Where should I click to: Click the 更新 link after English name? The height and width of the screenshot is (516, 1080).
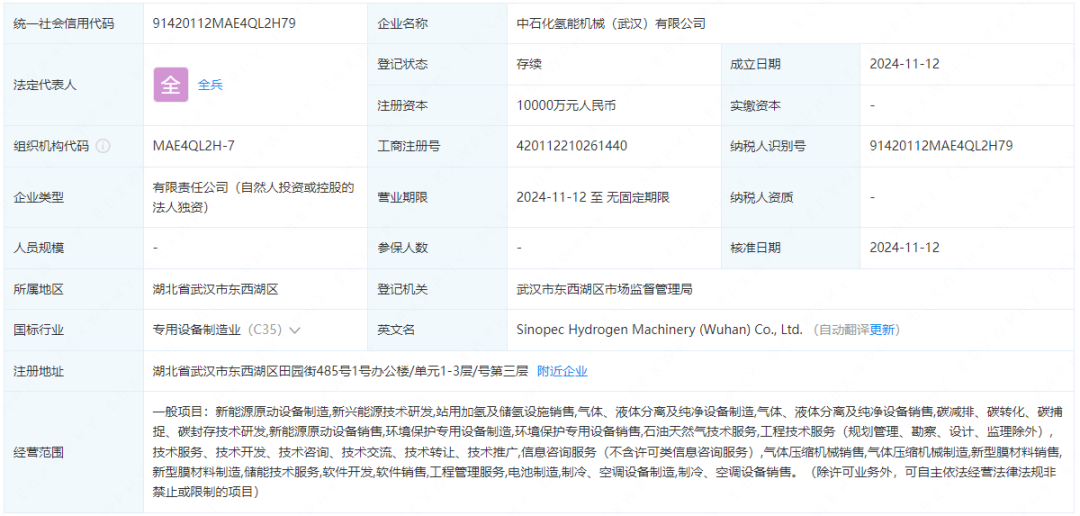[x=882, y=330]
